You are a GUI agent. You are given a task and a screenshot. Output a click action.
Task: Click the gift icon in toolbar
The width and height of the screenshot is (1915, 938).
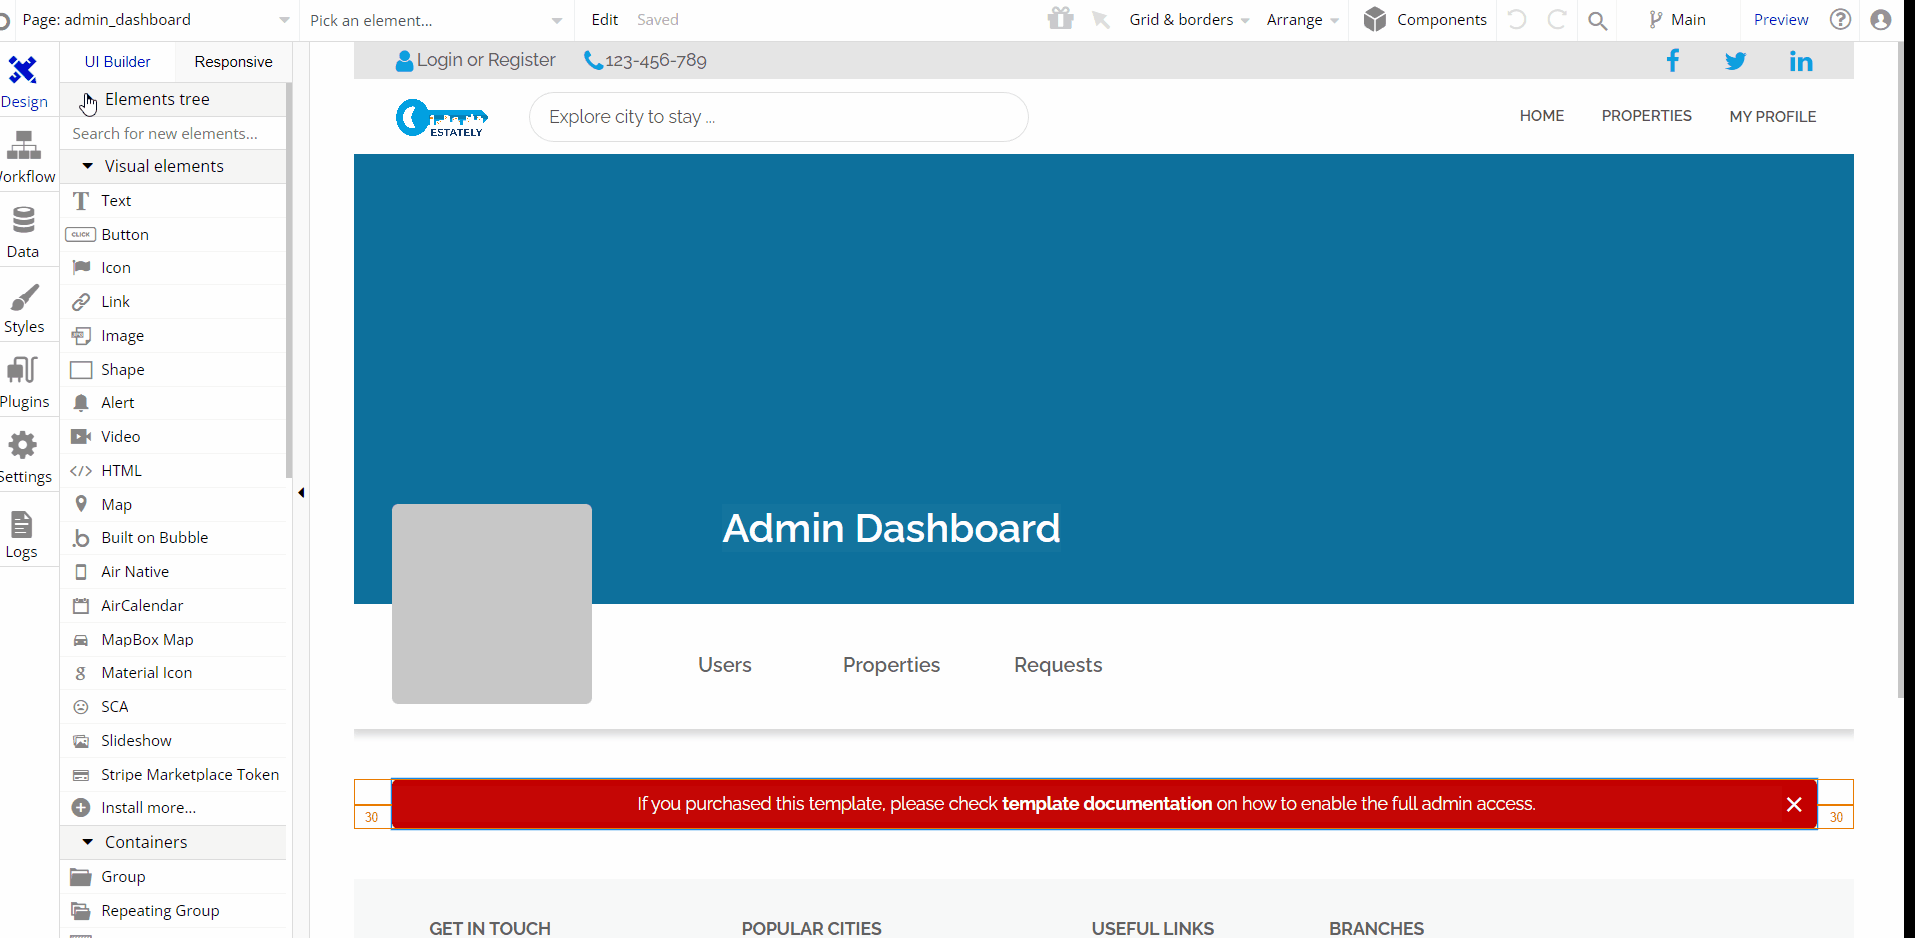[x=1060, y=19]
